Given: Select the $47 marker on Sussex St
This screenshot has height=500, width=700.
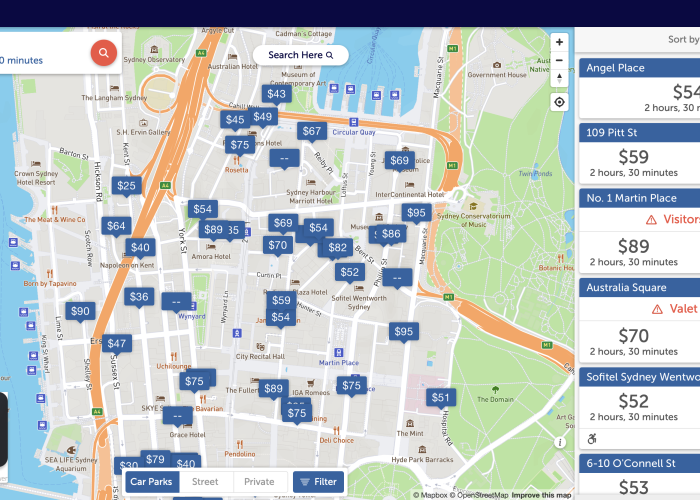Looking at the screenshot, I should click(x=117, y=344).
